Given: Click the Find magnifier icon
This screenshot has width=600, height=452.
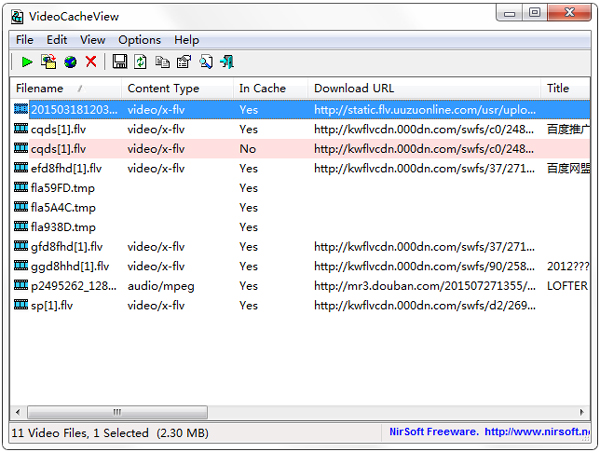Looking at the screenshot, I should pyautogui.click(x=206, y=62).
